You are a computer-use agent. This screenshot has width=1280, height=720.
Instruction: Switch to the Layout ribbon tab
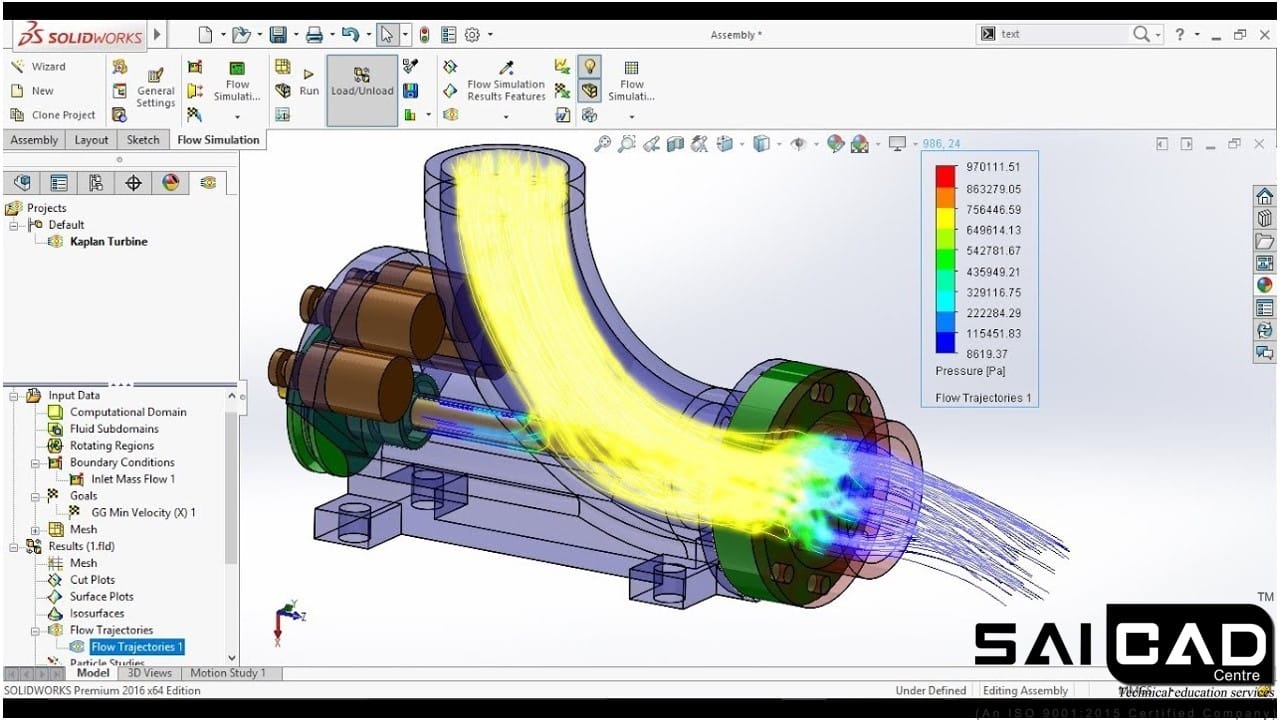point(91,140)
